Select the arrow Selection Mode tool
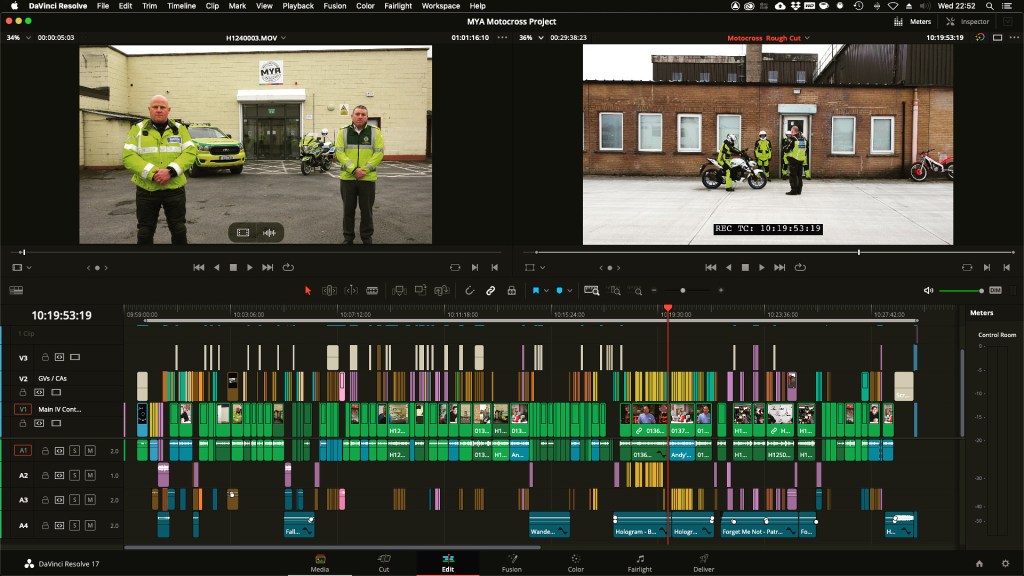 [x=308, y=290]
